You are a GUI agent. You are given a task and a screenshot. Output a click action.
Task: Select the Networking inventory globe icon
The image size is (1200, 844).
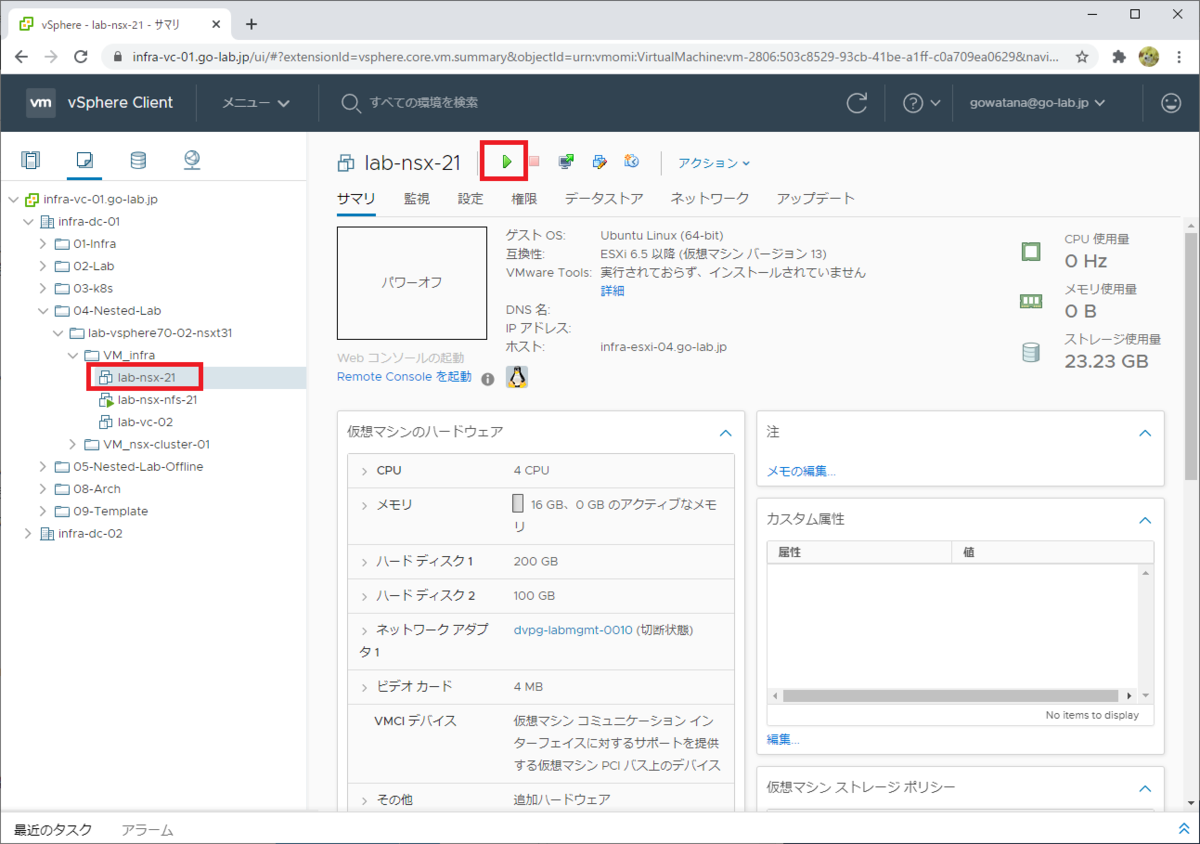click(x=190, y=160)
